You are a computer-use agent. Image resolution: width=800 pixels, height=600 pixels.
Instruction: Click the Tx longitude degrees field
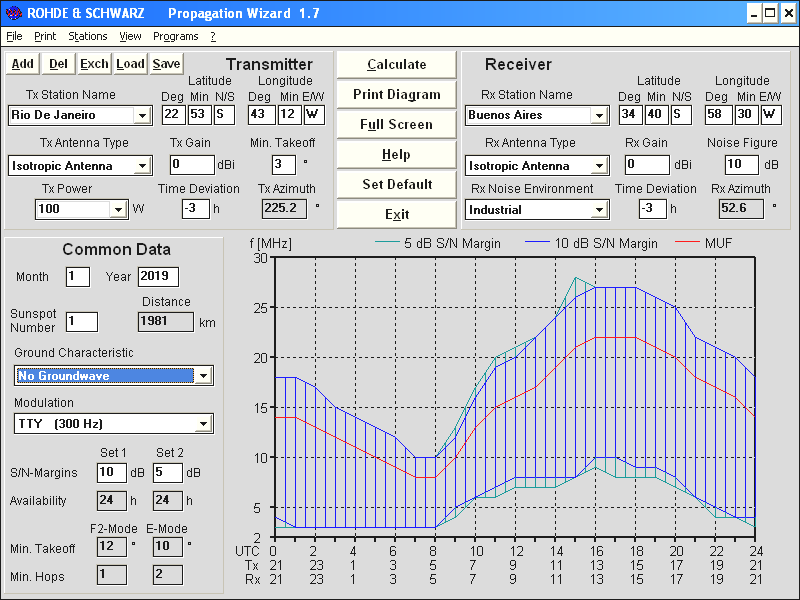(261, 115)
